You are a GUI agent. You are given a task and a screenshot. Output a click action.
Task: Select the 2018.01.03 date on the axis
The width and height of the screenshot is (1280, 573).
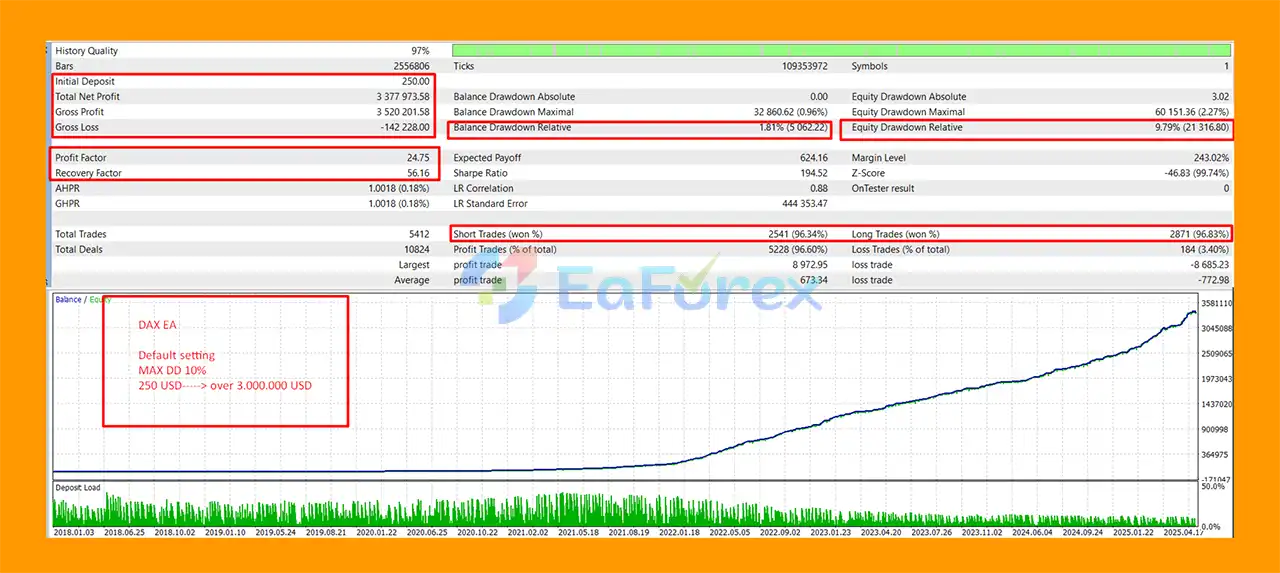(73, 533)
